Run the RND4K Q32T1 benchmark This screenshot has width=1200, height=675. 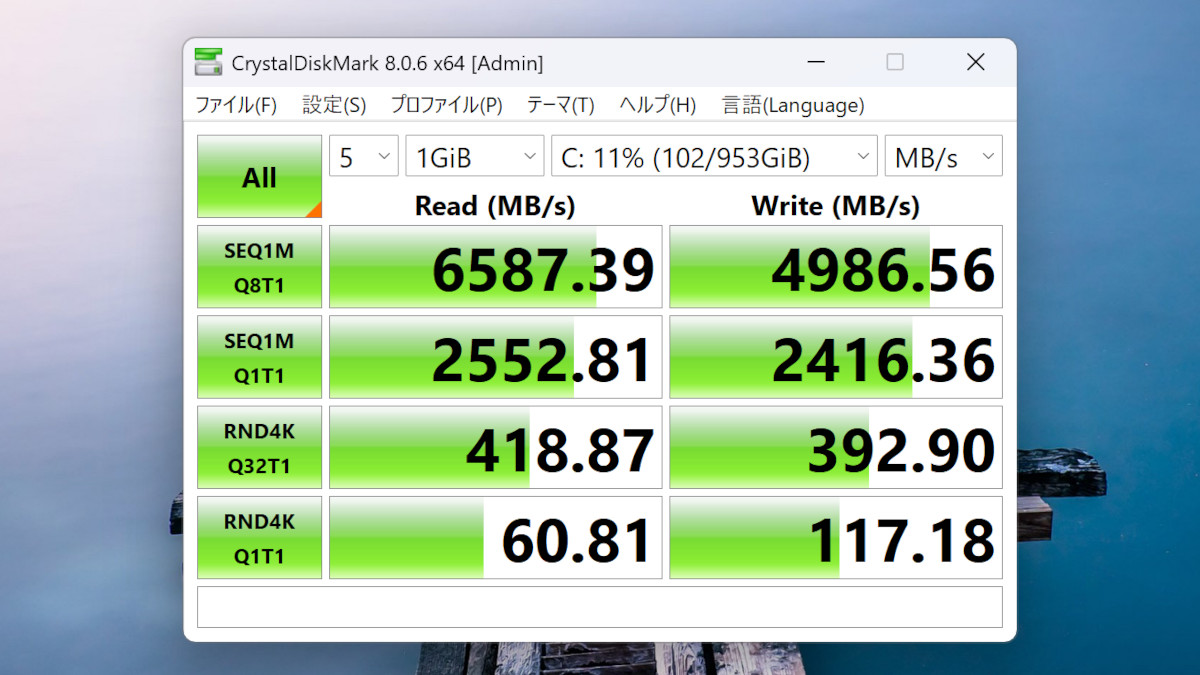259,447
